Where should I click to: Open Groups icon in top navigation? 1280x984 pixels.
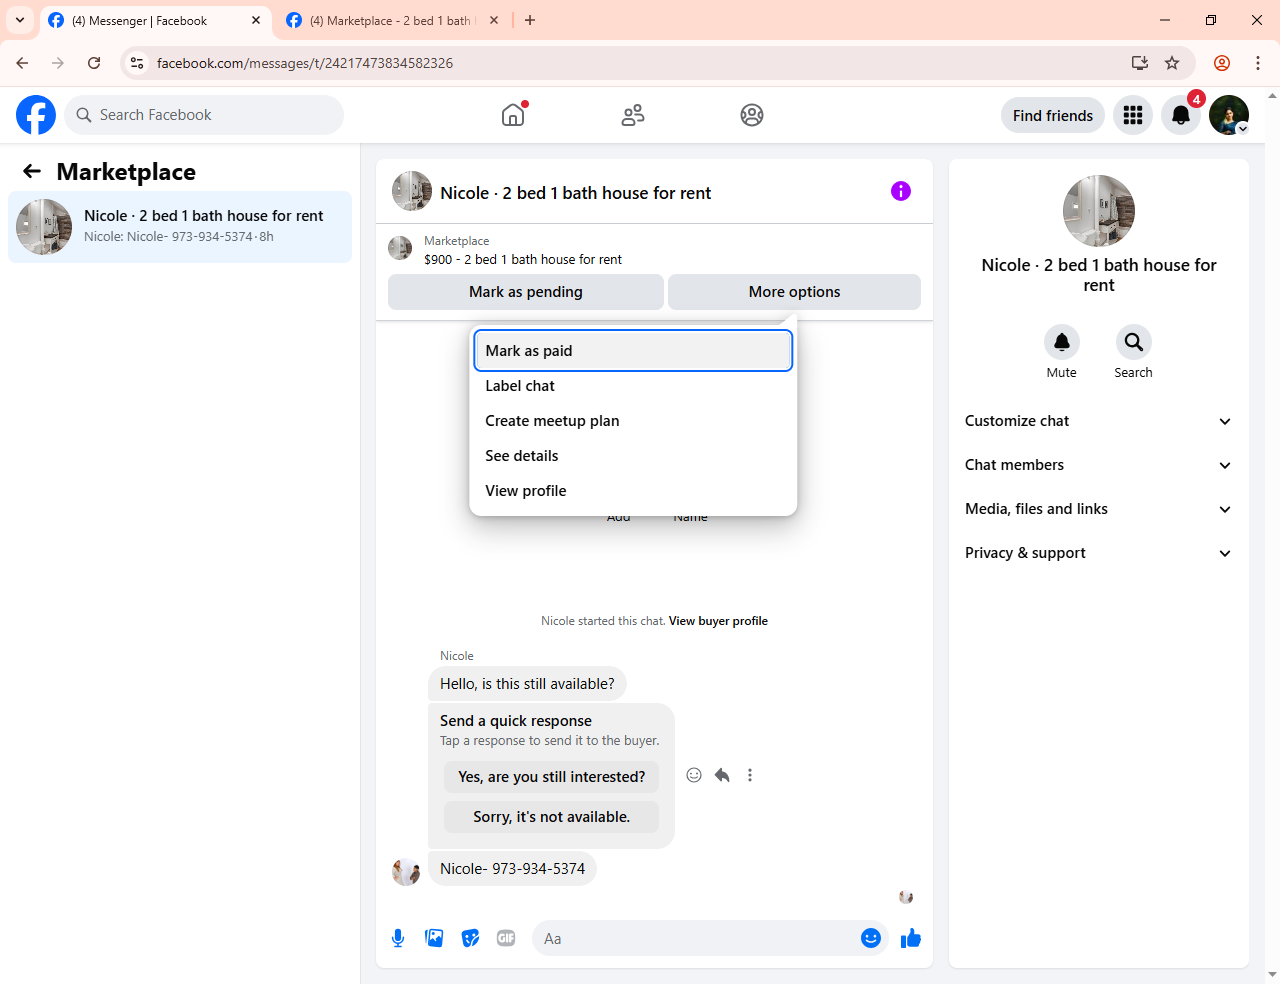[x=752, y=115]
